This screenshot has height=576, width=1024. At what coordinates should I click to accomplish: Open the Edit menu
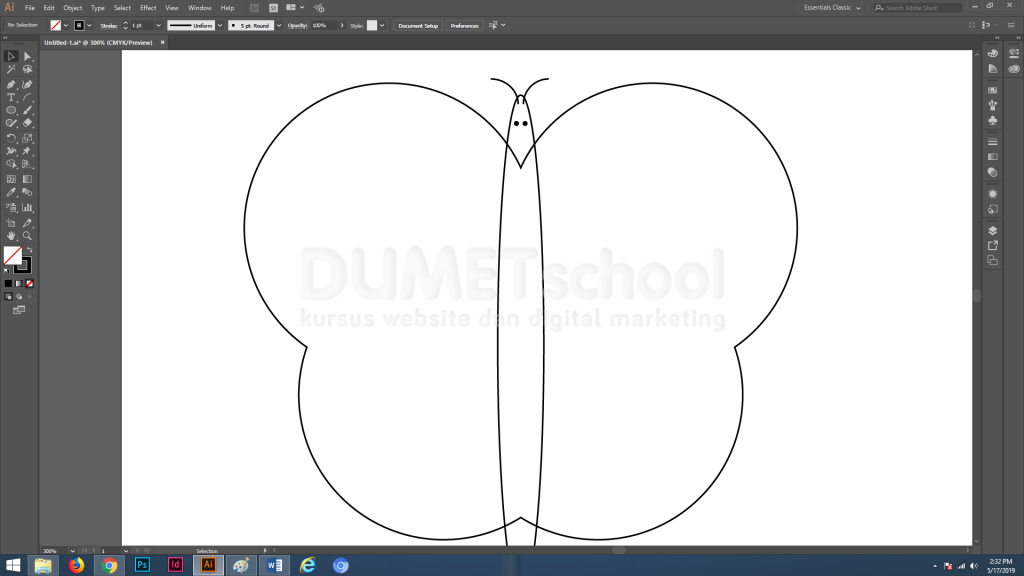tap(49, 8)
